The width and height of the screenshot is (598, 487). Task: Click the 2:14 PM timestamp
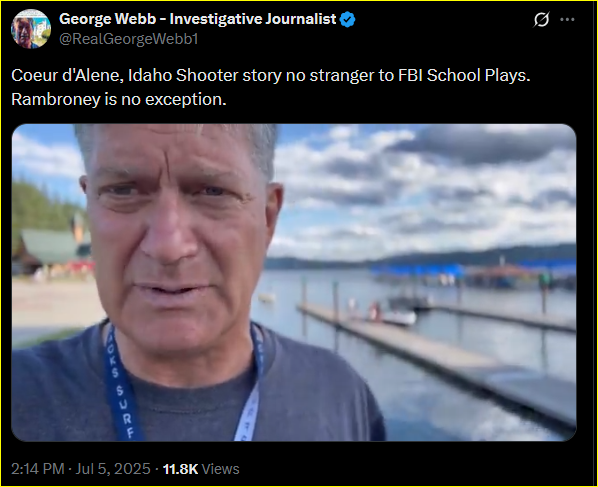pos(37,469)
